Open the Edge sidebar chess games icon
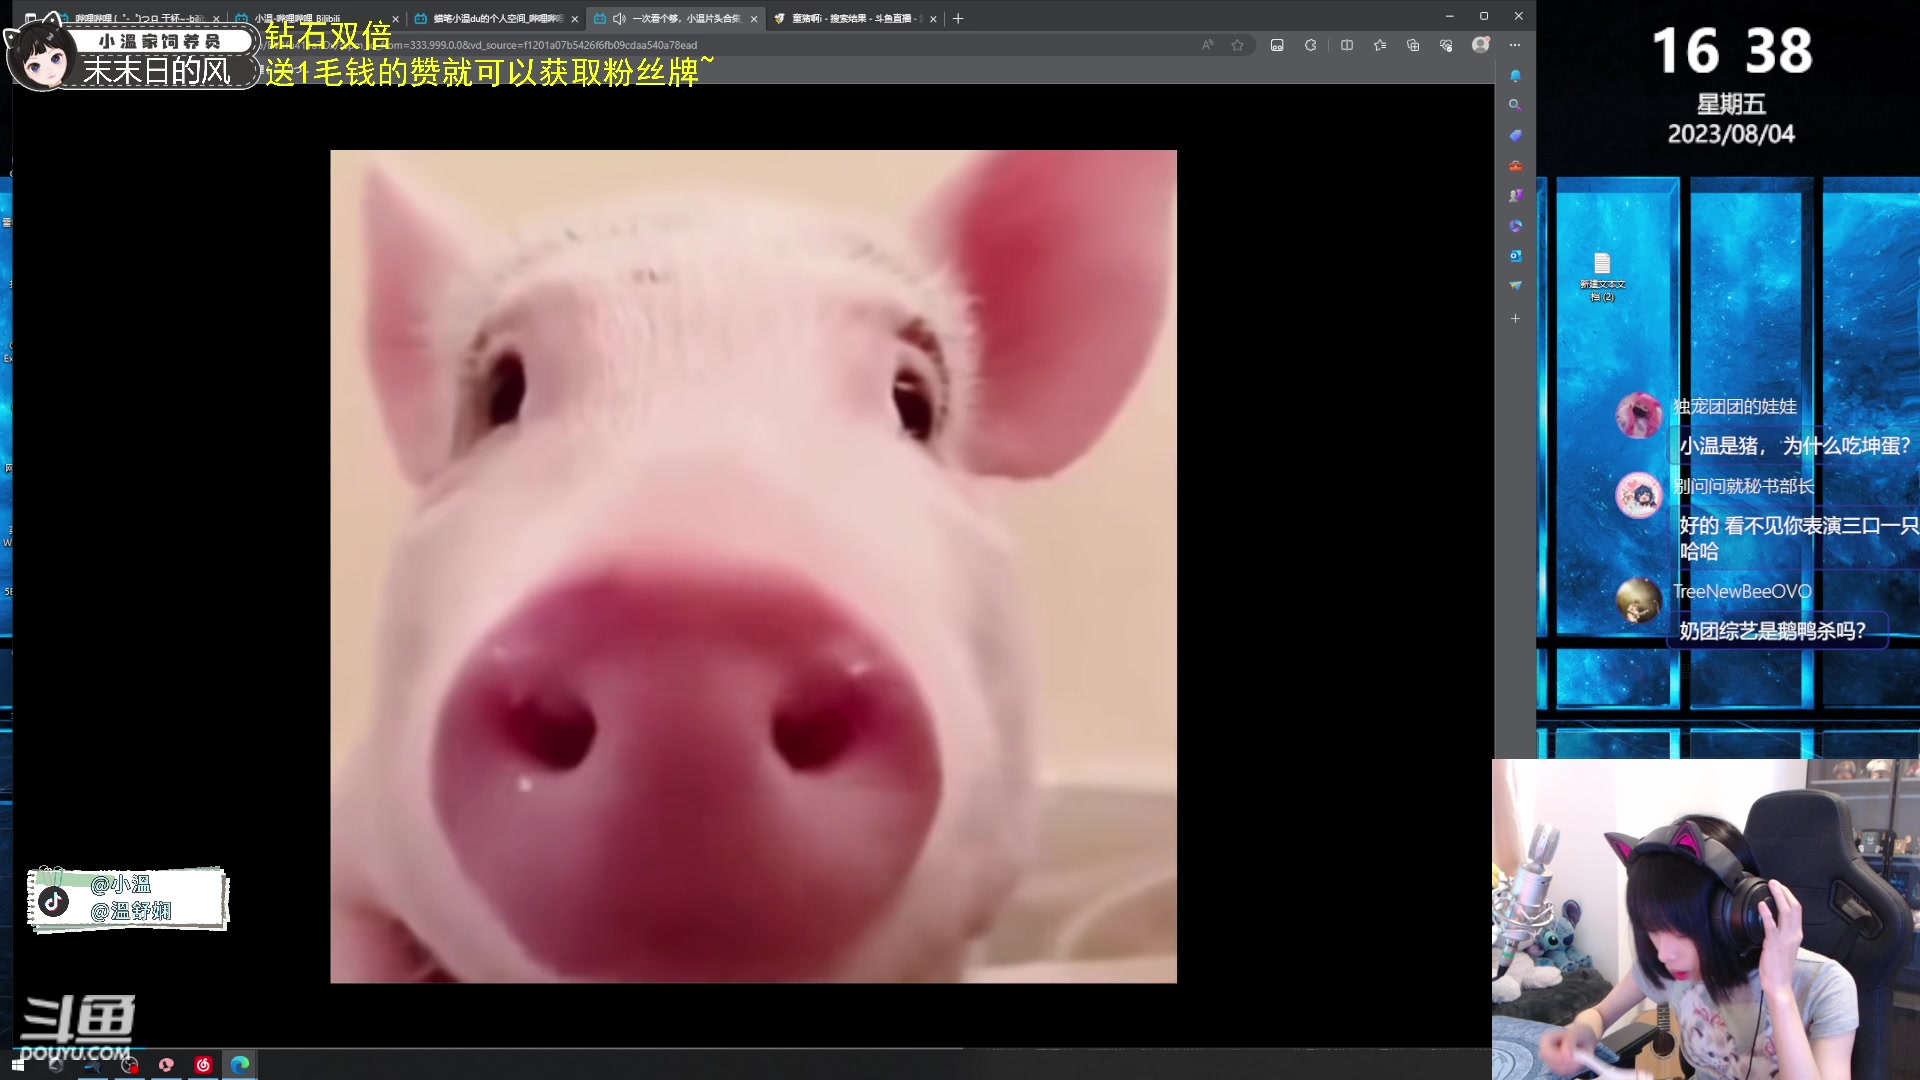The width and height of the screenshot is (1920, 1080). (1515, 196)
